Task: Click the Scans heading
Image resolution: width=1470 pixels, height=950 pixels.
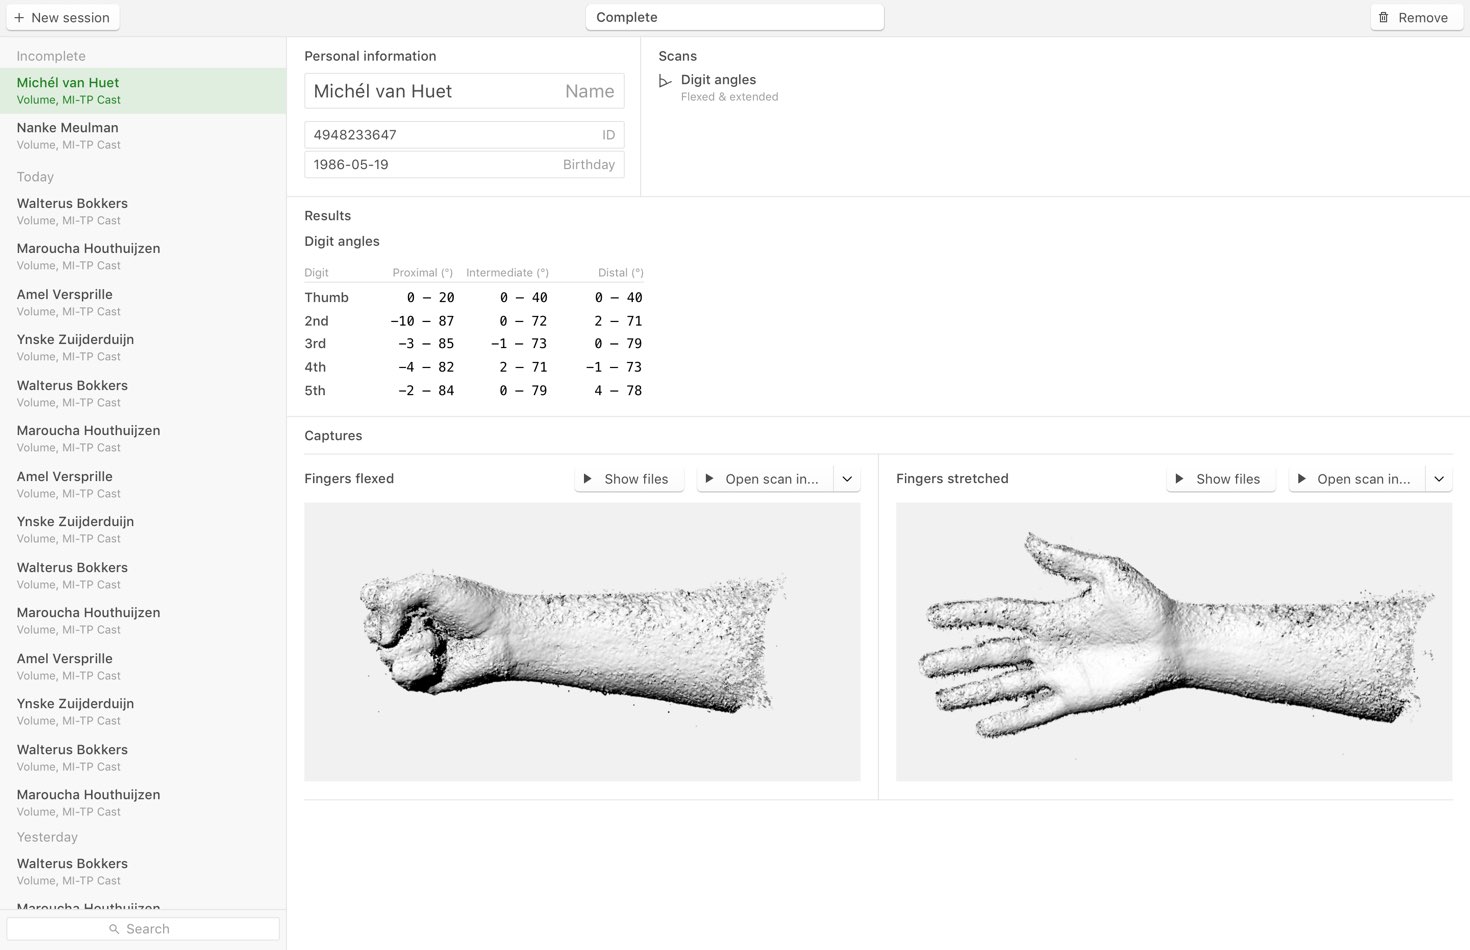Action: coord(677,56)
